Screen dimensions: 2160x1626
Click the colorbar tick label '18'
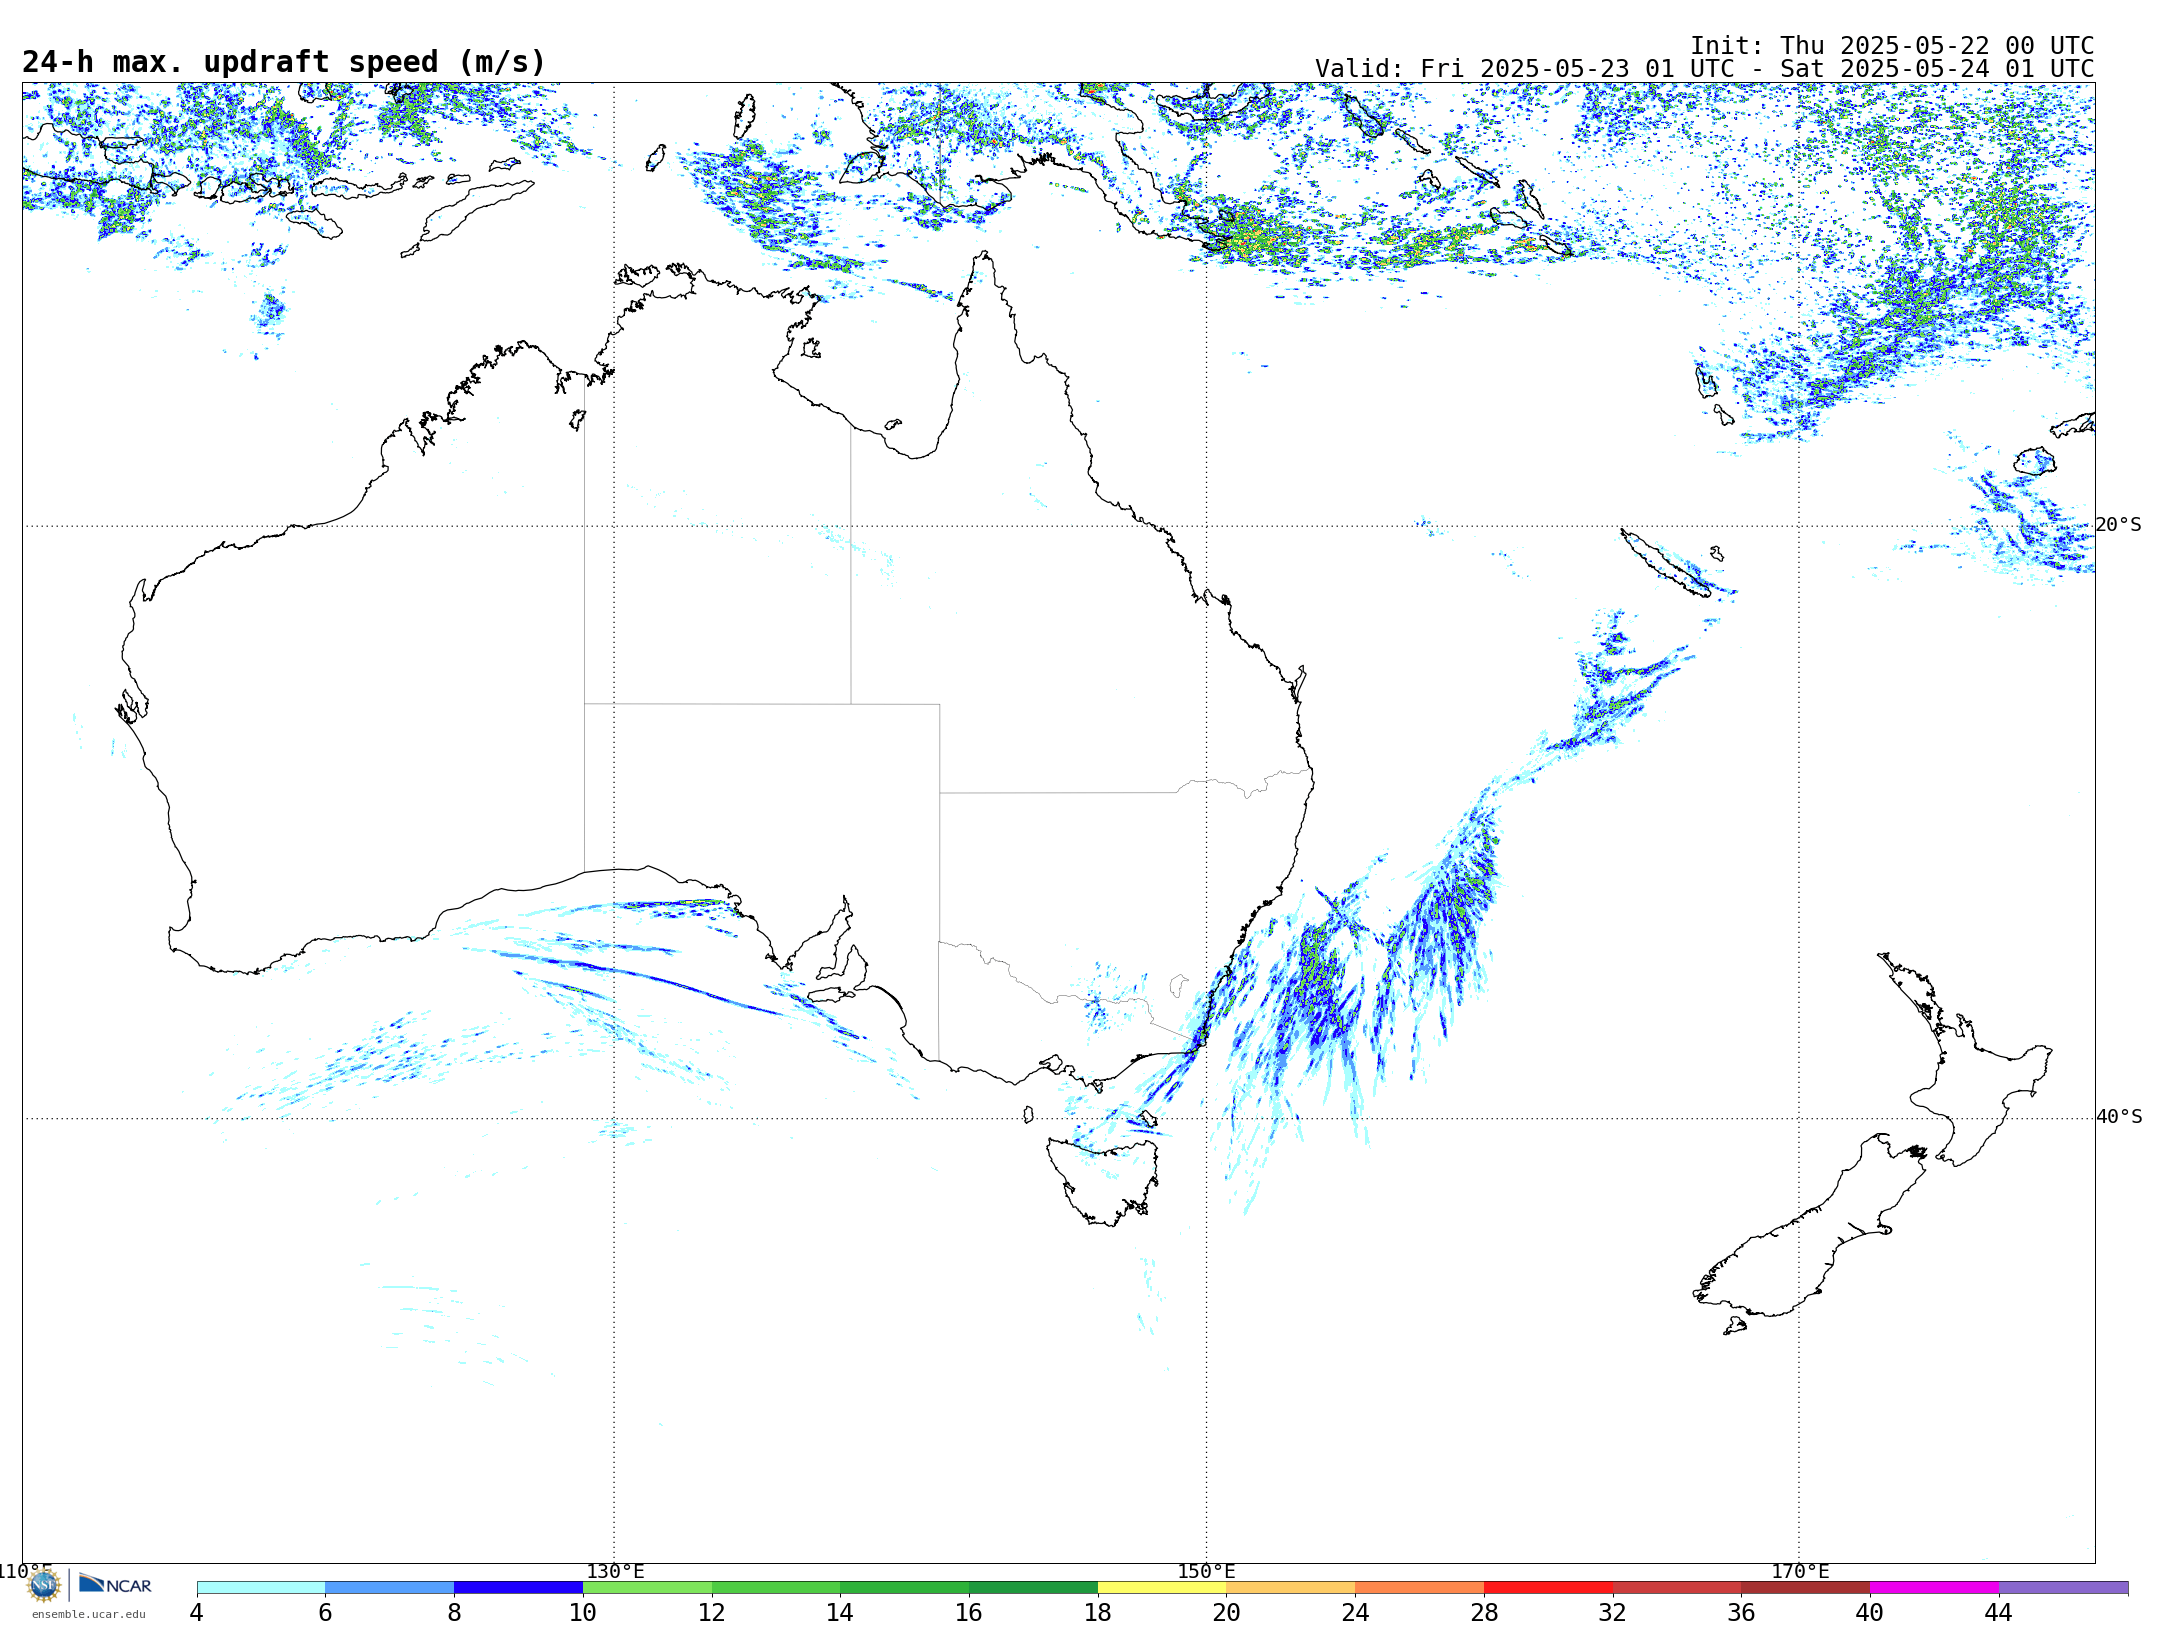point(1098,1613)
